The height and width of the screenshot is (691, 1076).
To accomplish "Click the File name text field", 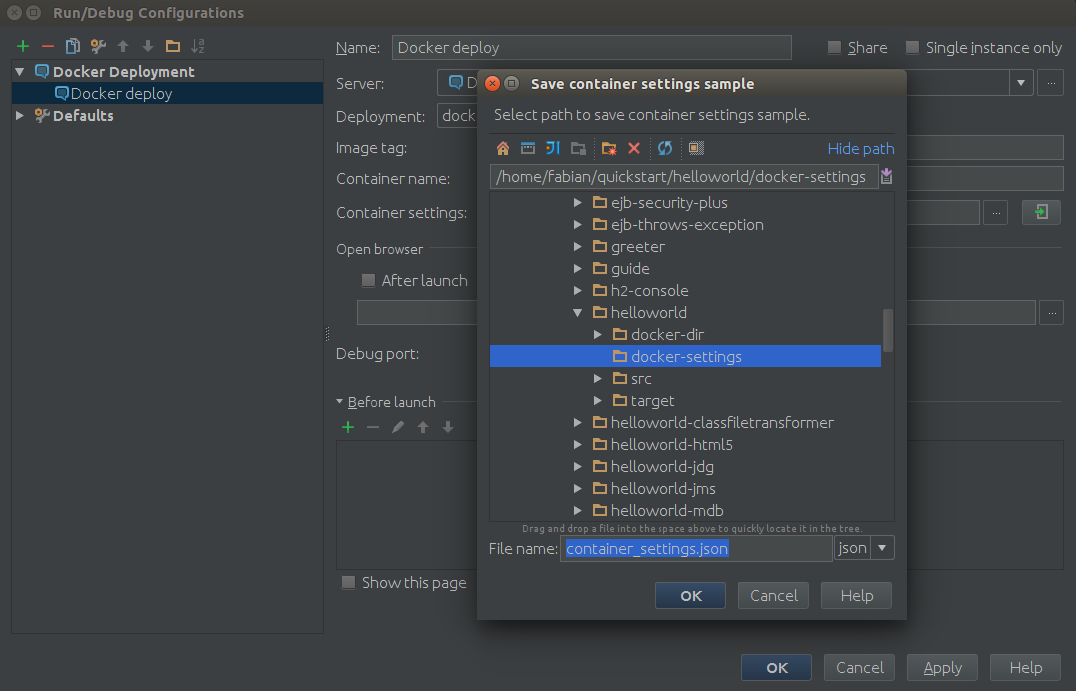I will point(695,548).
